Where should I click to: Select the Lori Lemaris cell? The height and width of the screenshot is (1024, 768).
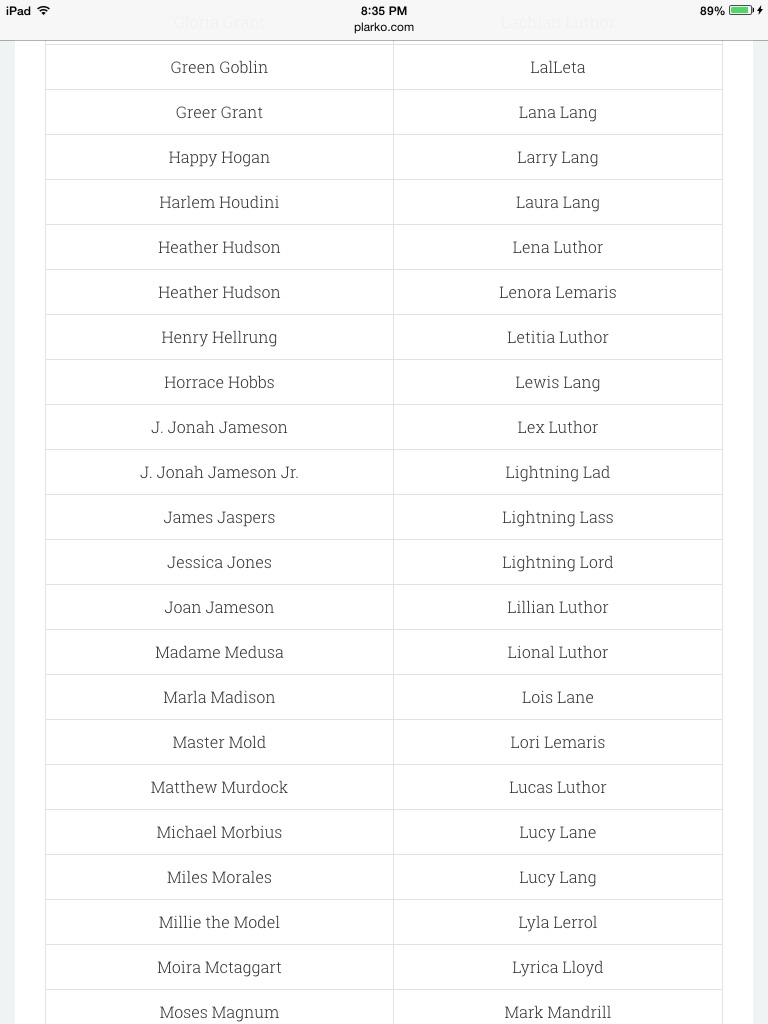click(558, 743)
